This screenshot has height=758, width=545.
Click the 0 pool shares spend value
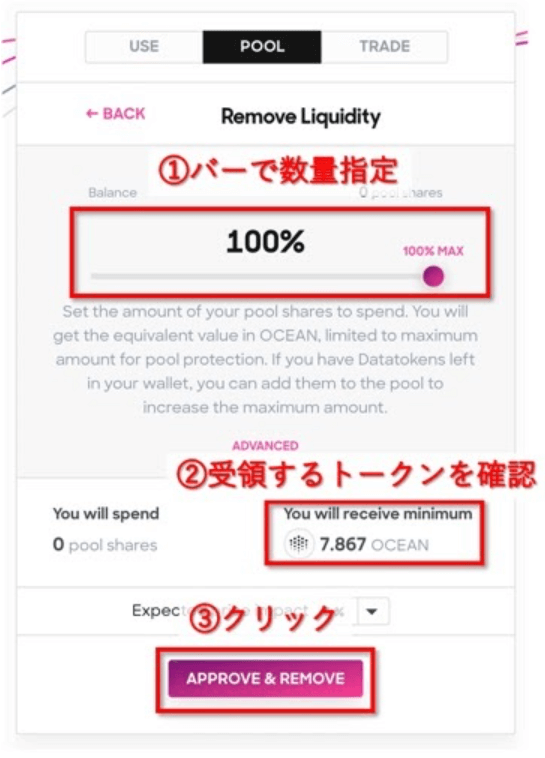105,545
